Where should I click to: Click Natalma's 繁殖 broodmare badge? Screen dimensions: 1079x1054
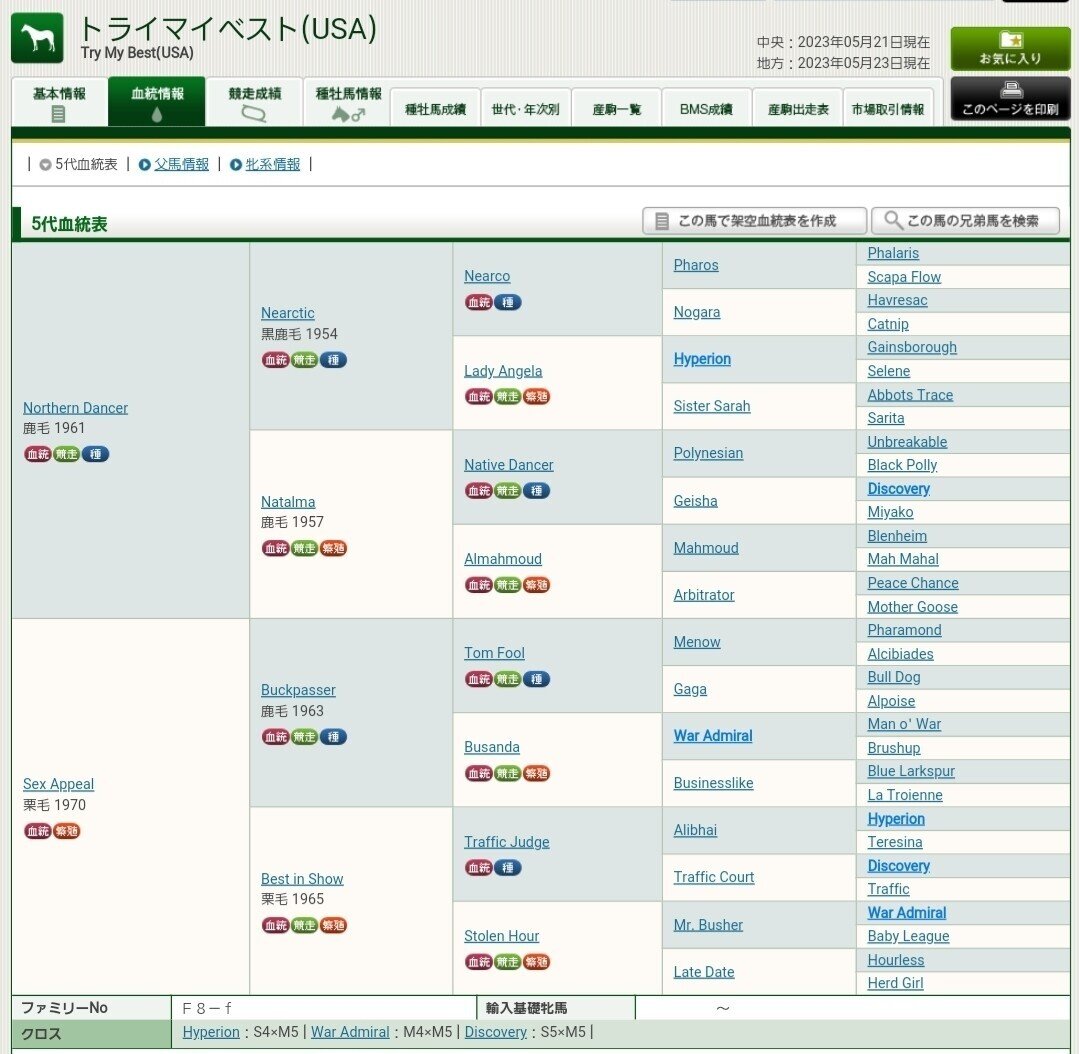coord(333,548)
